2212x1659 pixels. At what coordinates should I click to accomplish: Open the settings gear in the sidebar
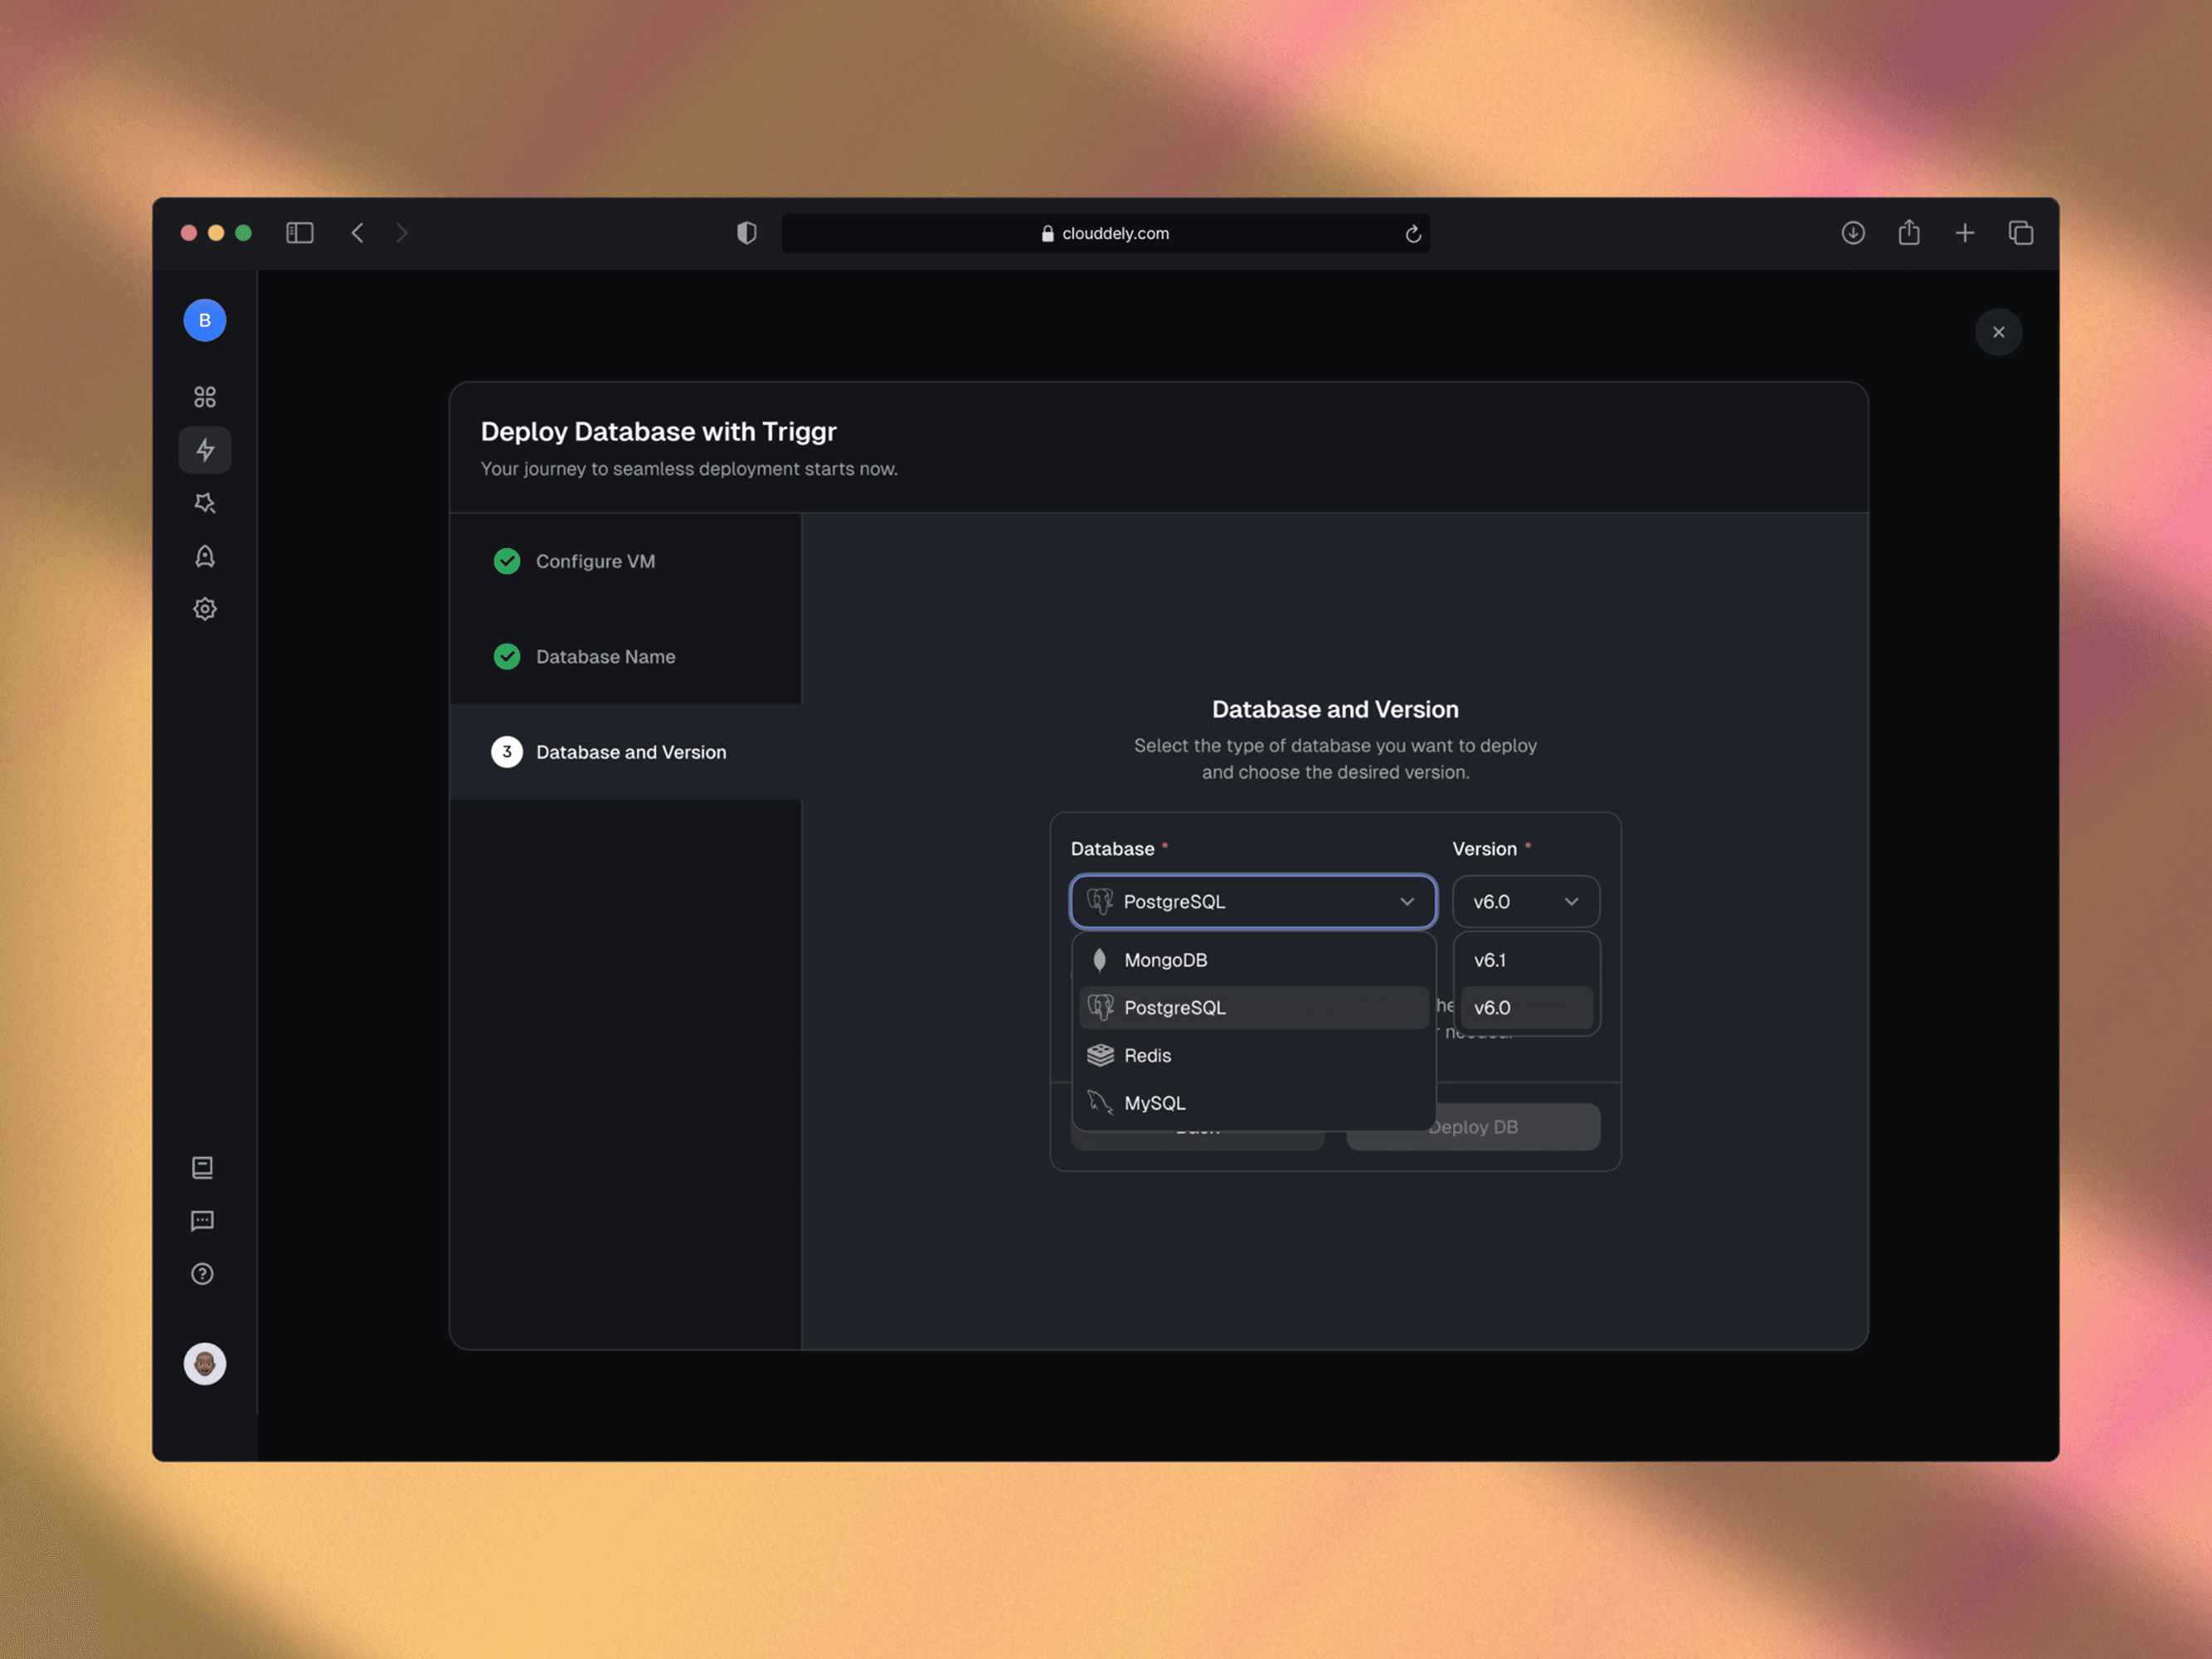205,609
